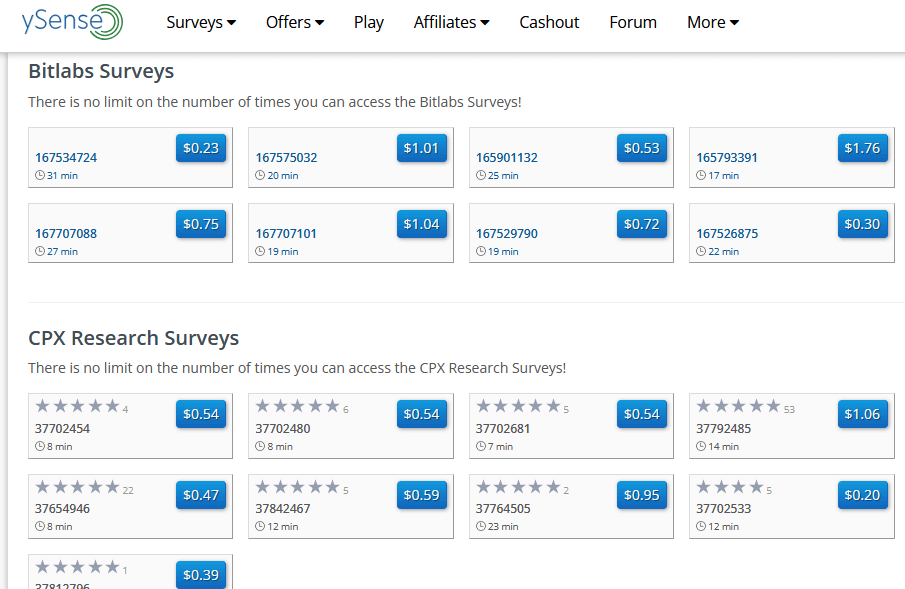Select CPX survey ID 37702454

click(x=62, y=428)
